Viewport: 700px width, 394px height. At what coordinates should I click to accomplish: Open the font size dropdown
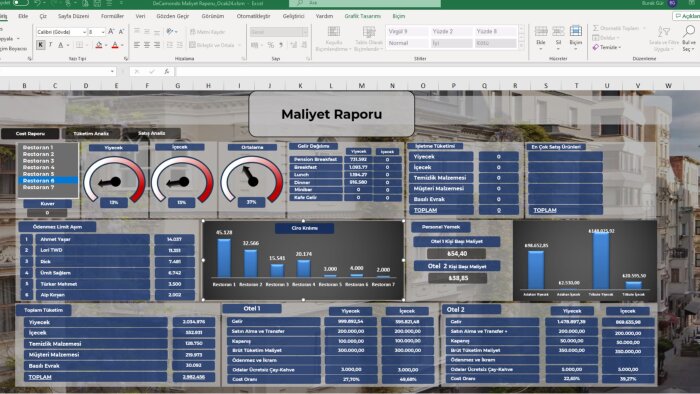click(96, 32)
